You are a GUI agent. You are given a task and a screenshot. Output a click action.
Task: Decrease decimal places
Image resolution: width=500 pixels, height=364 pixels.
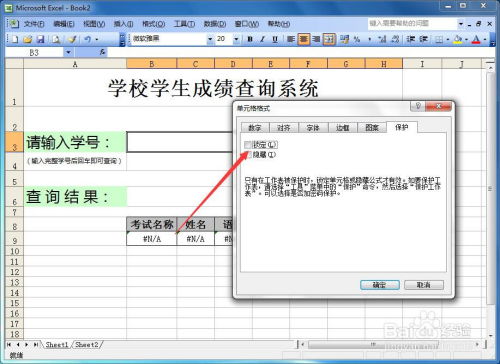(x=395, y=39)
